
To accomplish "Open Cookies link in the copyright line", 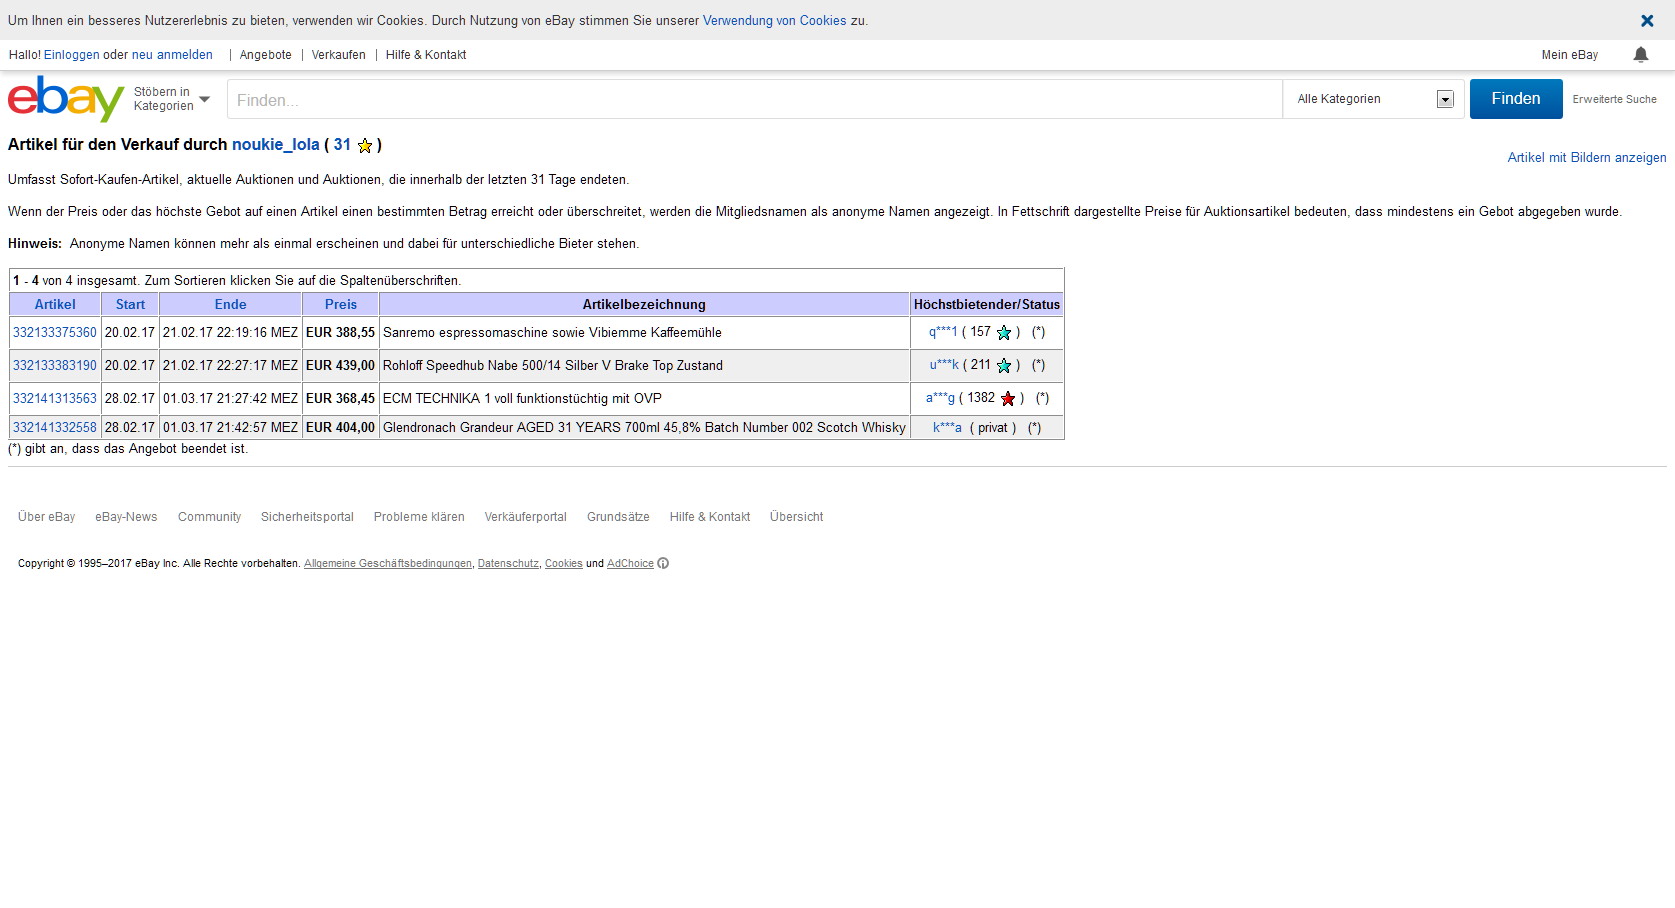I will 564,564.
